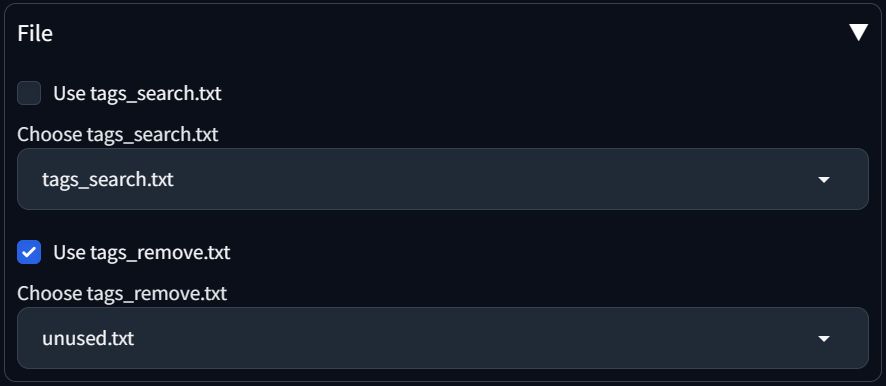Click the Choose tags_search.txt label
886x386 pixels.
tap(118, 135)
